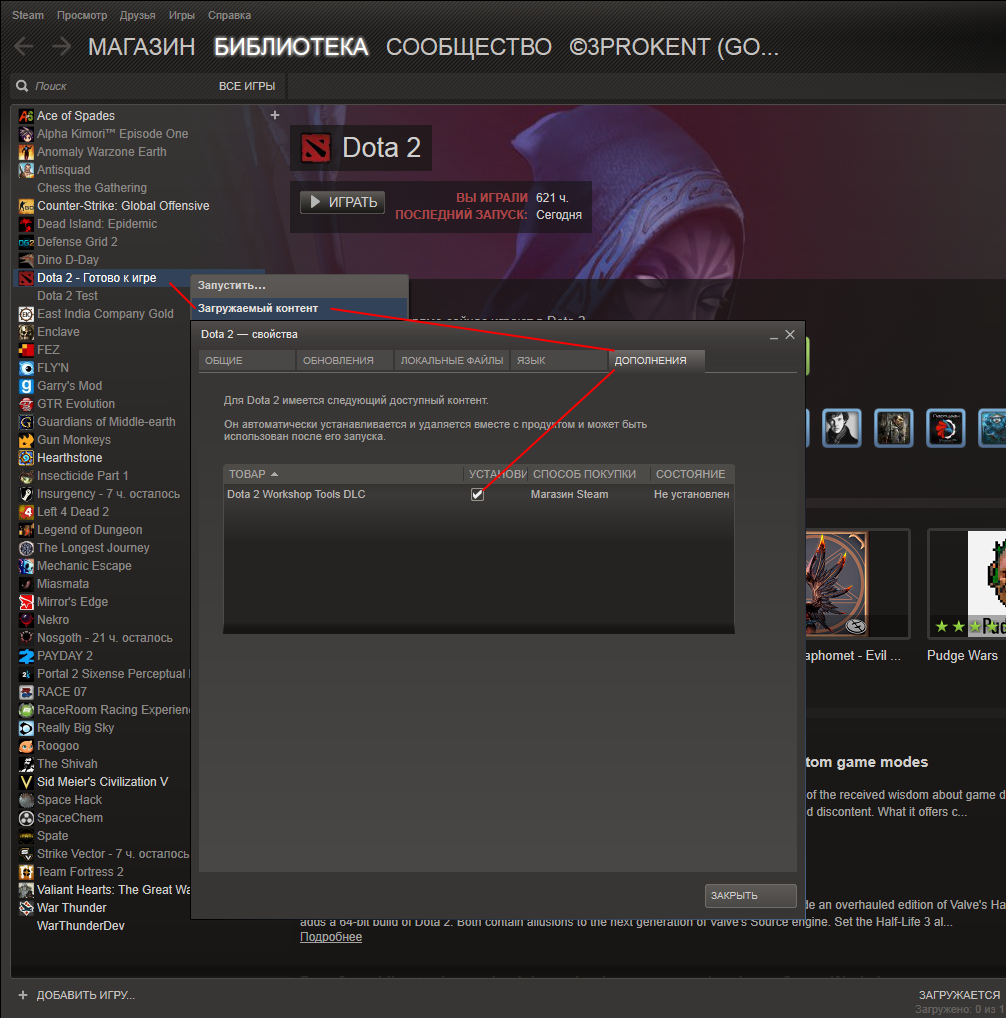The height and width of the screenshot is (1018, 1006).
Task: Click the forward navigation arrow
Action: click(62, 47)
